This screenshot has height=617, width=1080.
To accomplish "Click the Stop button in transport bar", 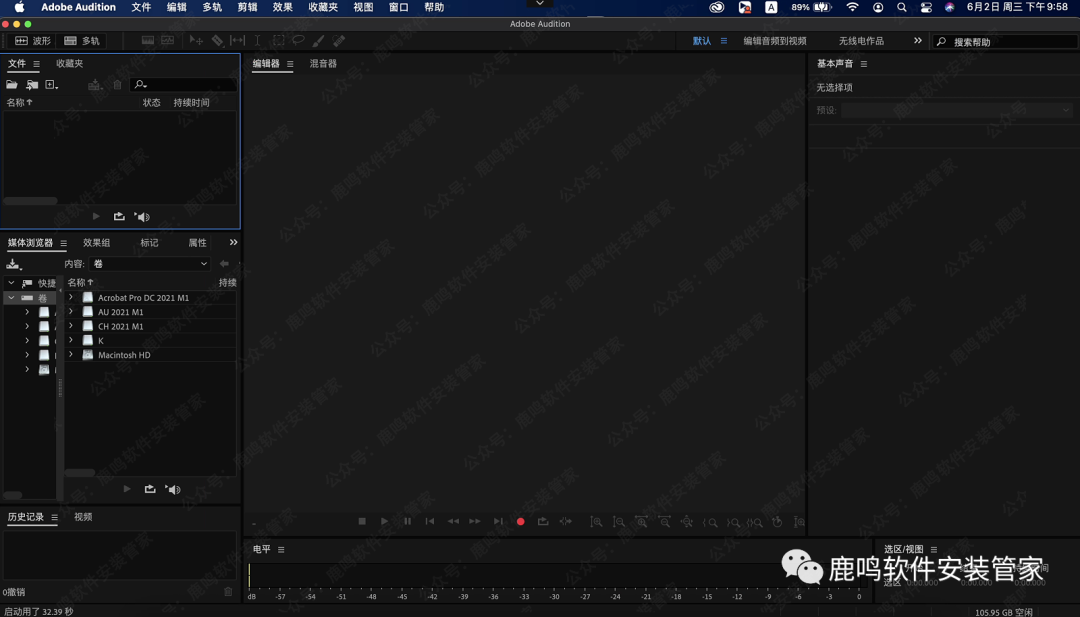I will point(362,521).
